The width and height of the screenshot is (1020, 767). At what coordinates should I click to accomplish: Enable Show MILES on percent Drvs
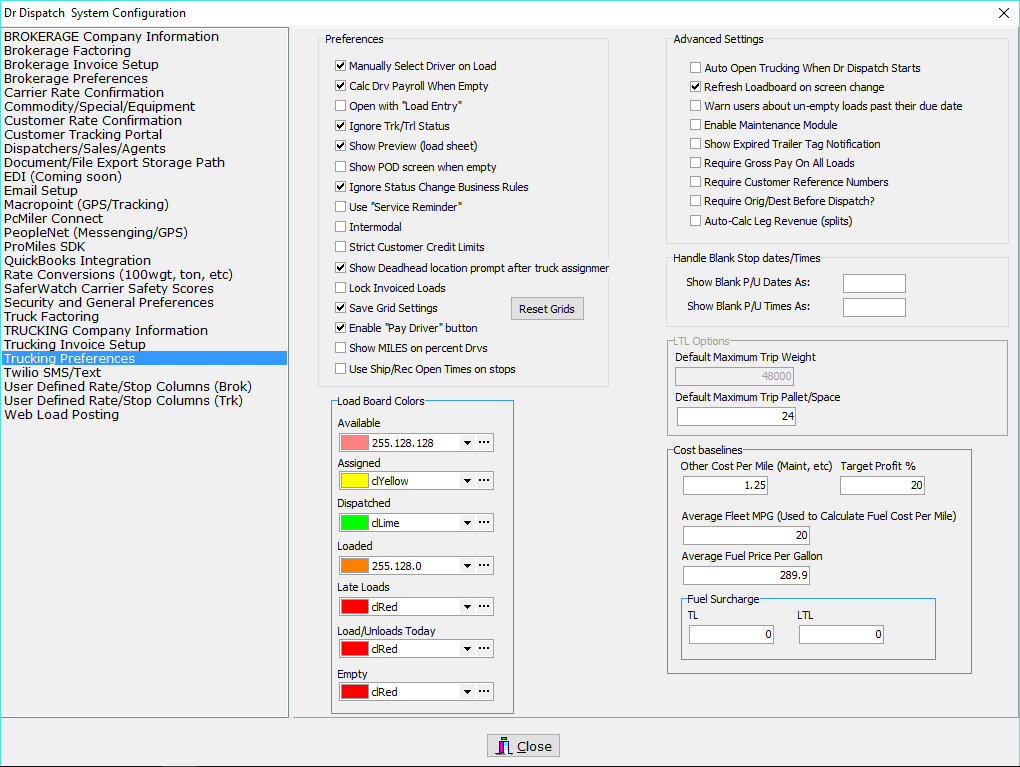tap(340, 348)
